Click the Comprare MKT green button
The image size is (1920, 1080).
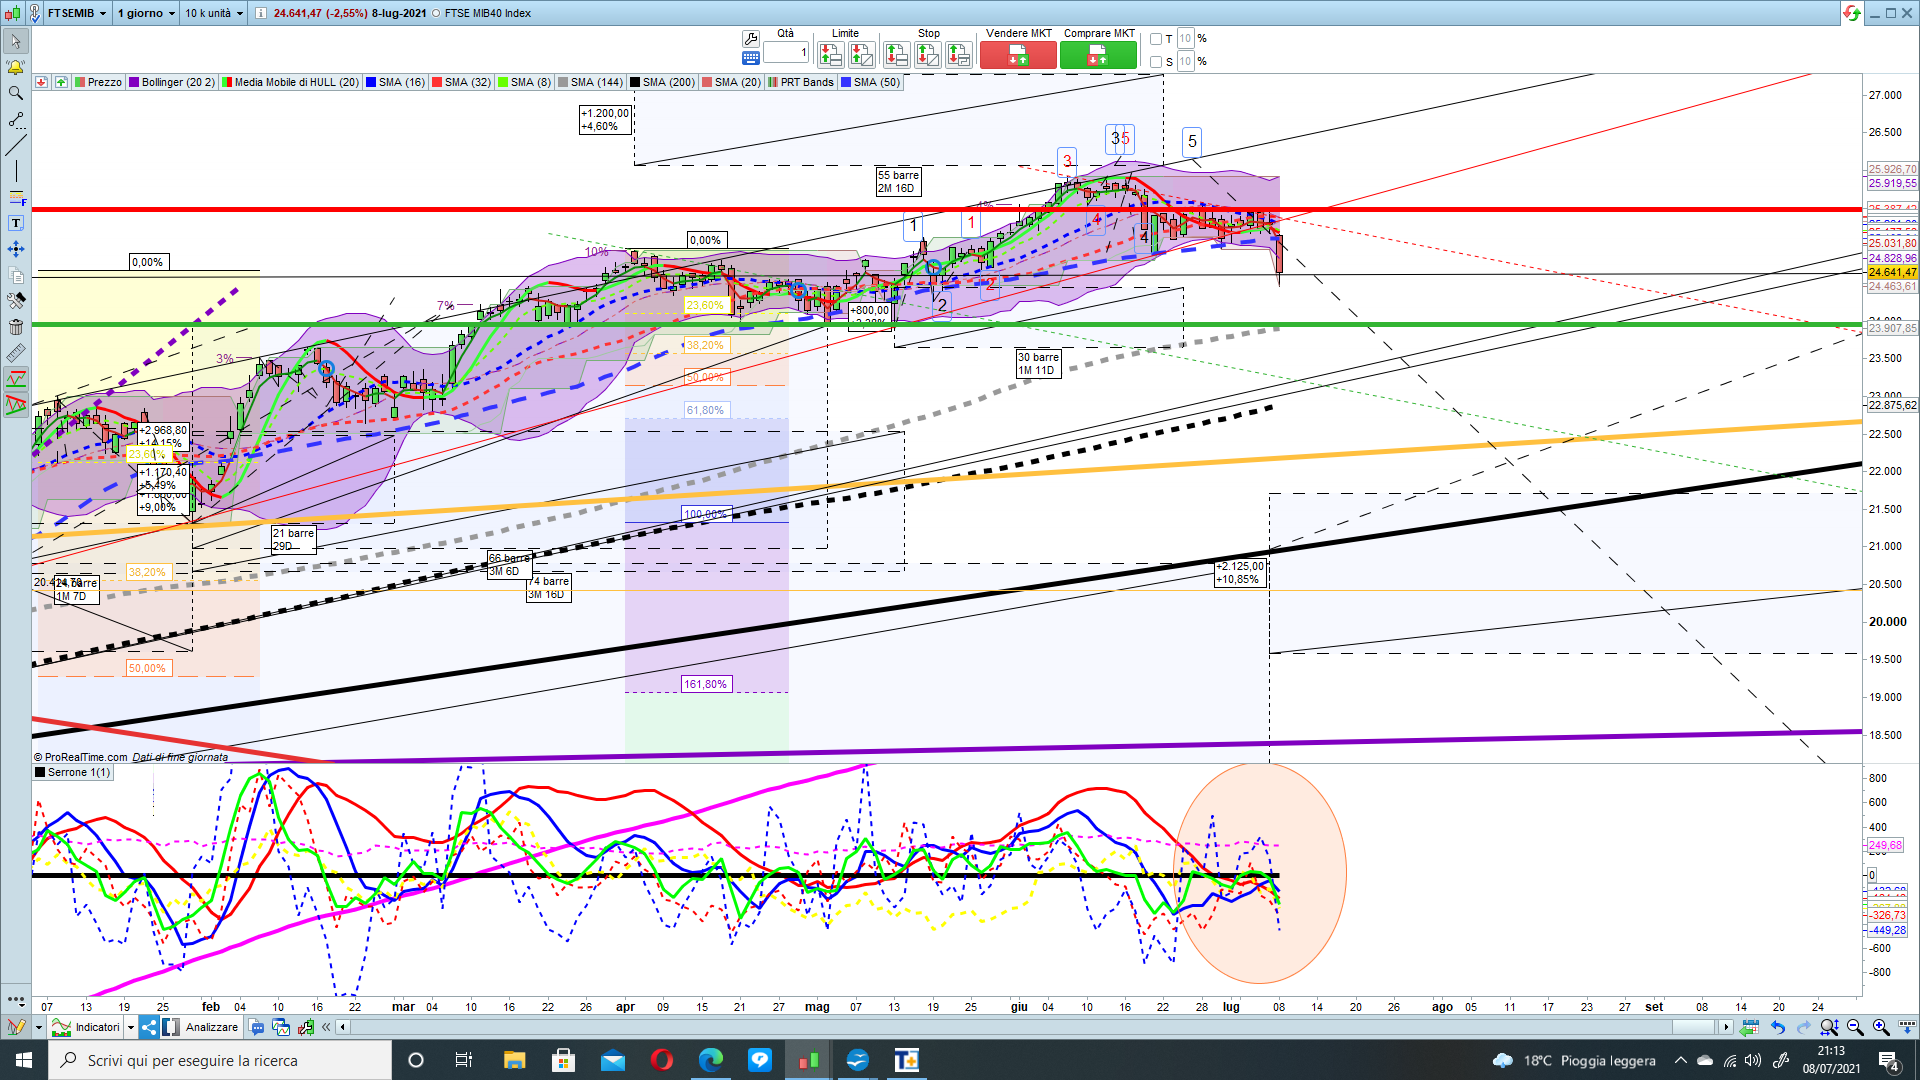click(x=1098, y=55)
